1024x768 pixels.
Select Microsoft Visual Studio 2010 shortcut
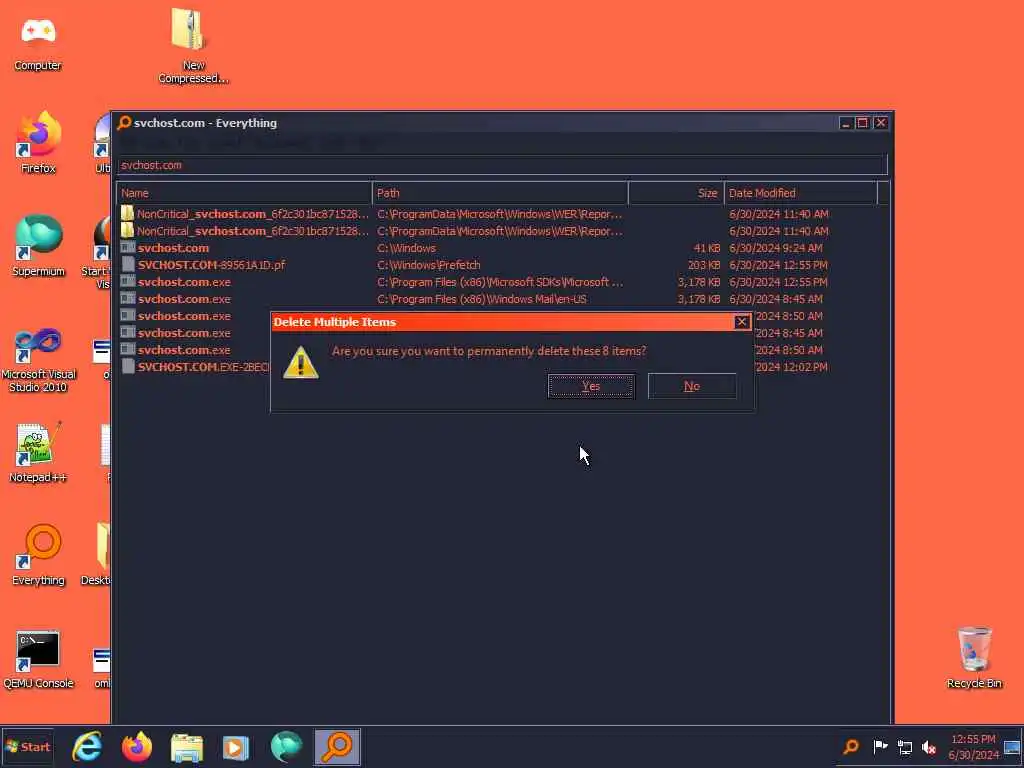coord(38,360)
